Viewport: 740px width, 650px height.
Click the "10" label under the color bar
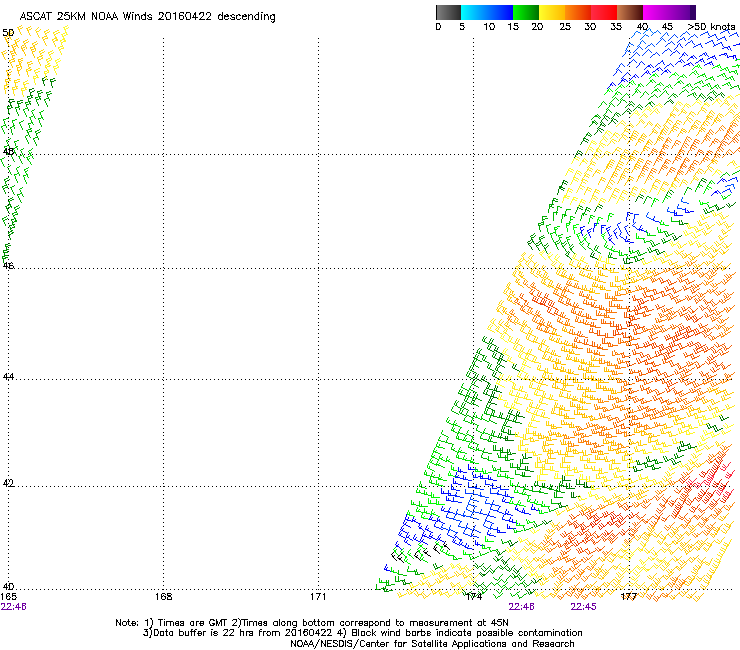(489, 26)
